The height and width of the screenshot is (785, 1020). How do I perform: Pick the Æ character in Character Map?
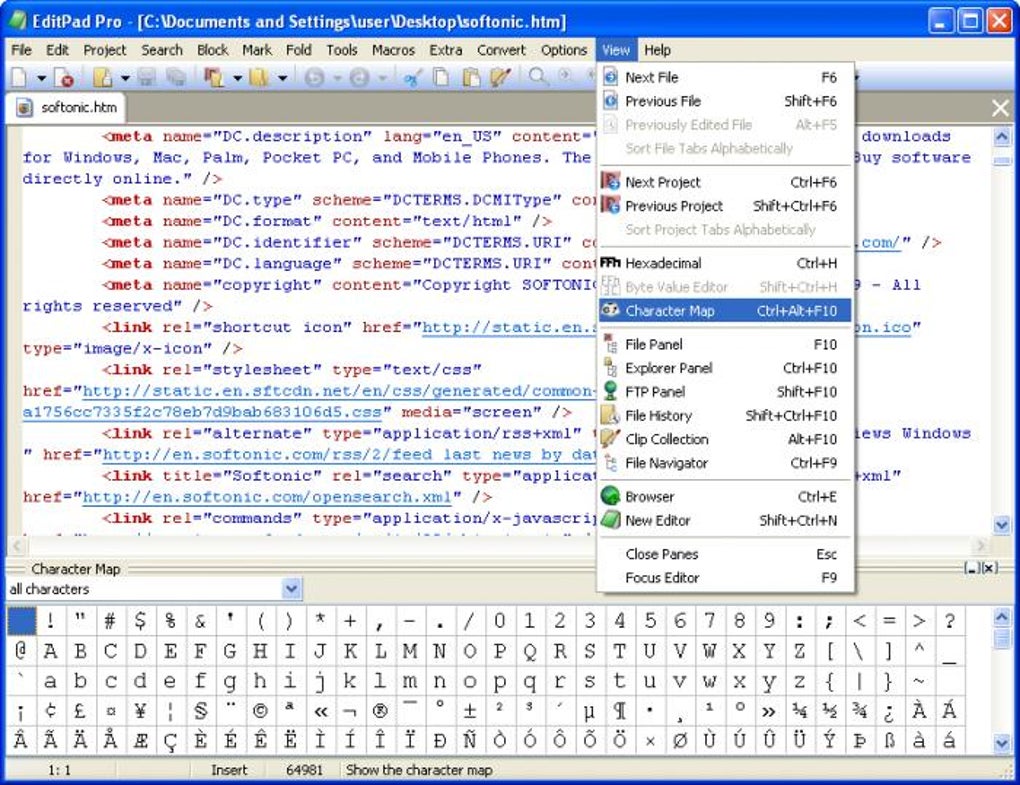click(141, 740)
